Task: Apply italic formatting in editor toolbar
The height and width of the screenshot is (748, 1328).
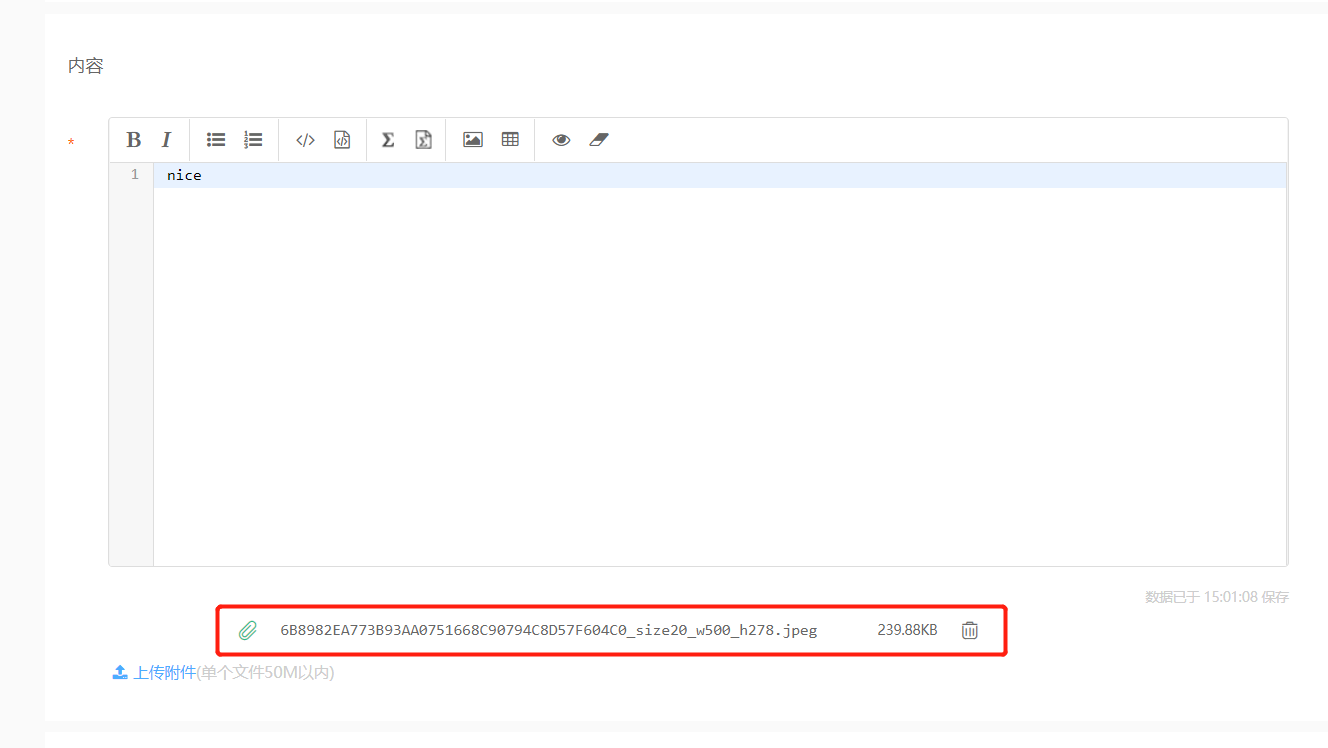Action: point(167,140)
